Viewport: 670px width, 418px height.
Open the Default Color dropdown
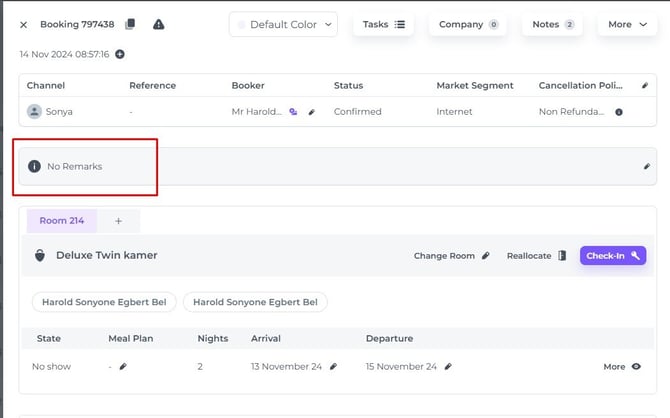point(283,24)
